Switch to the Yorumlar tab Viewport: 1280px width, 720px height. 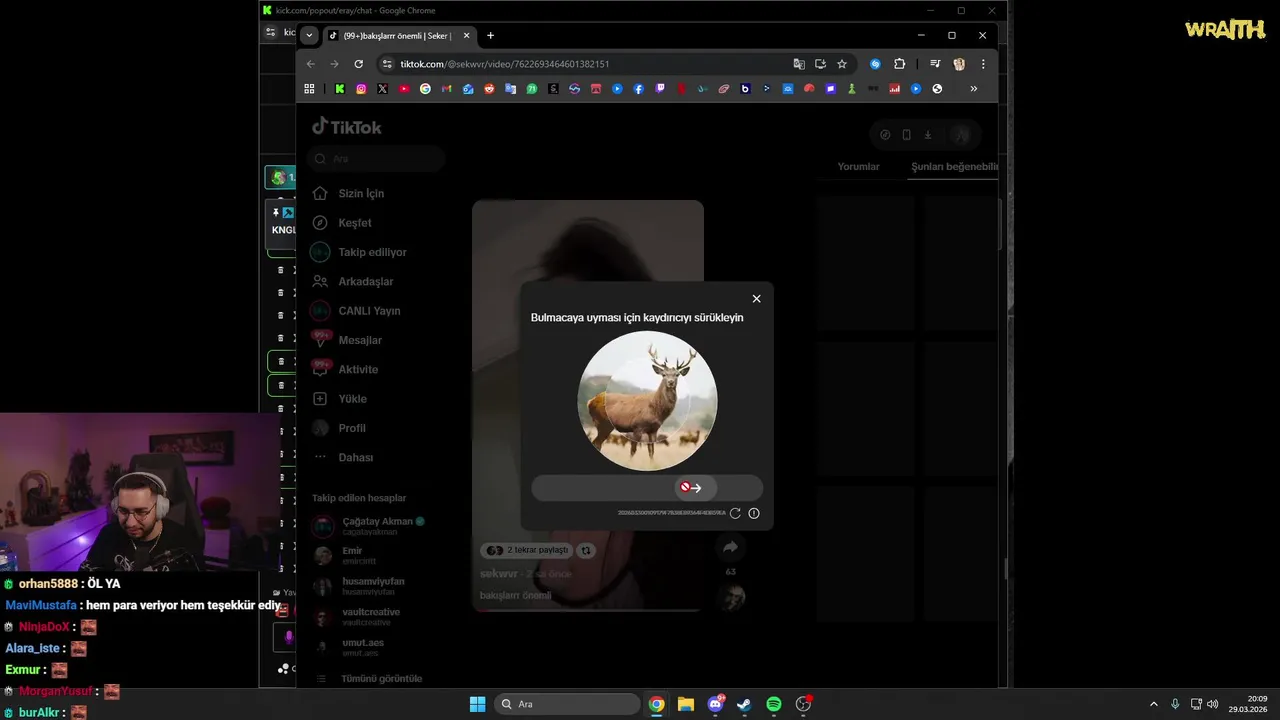click(858, 167)
